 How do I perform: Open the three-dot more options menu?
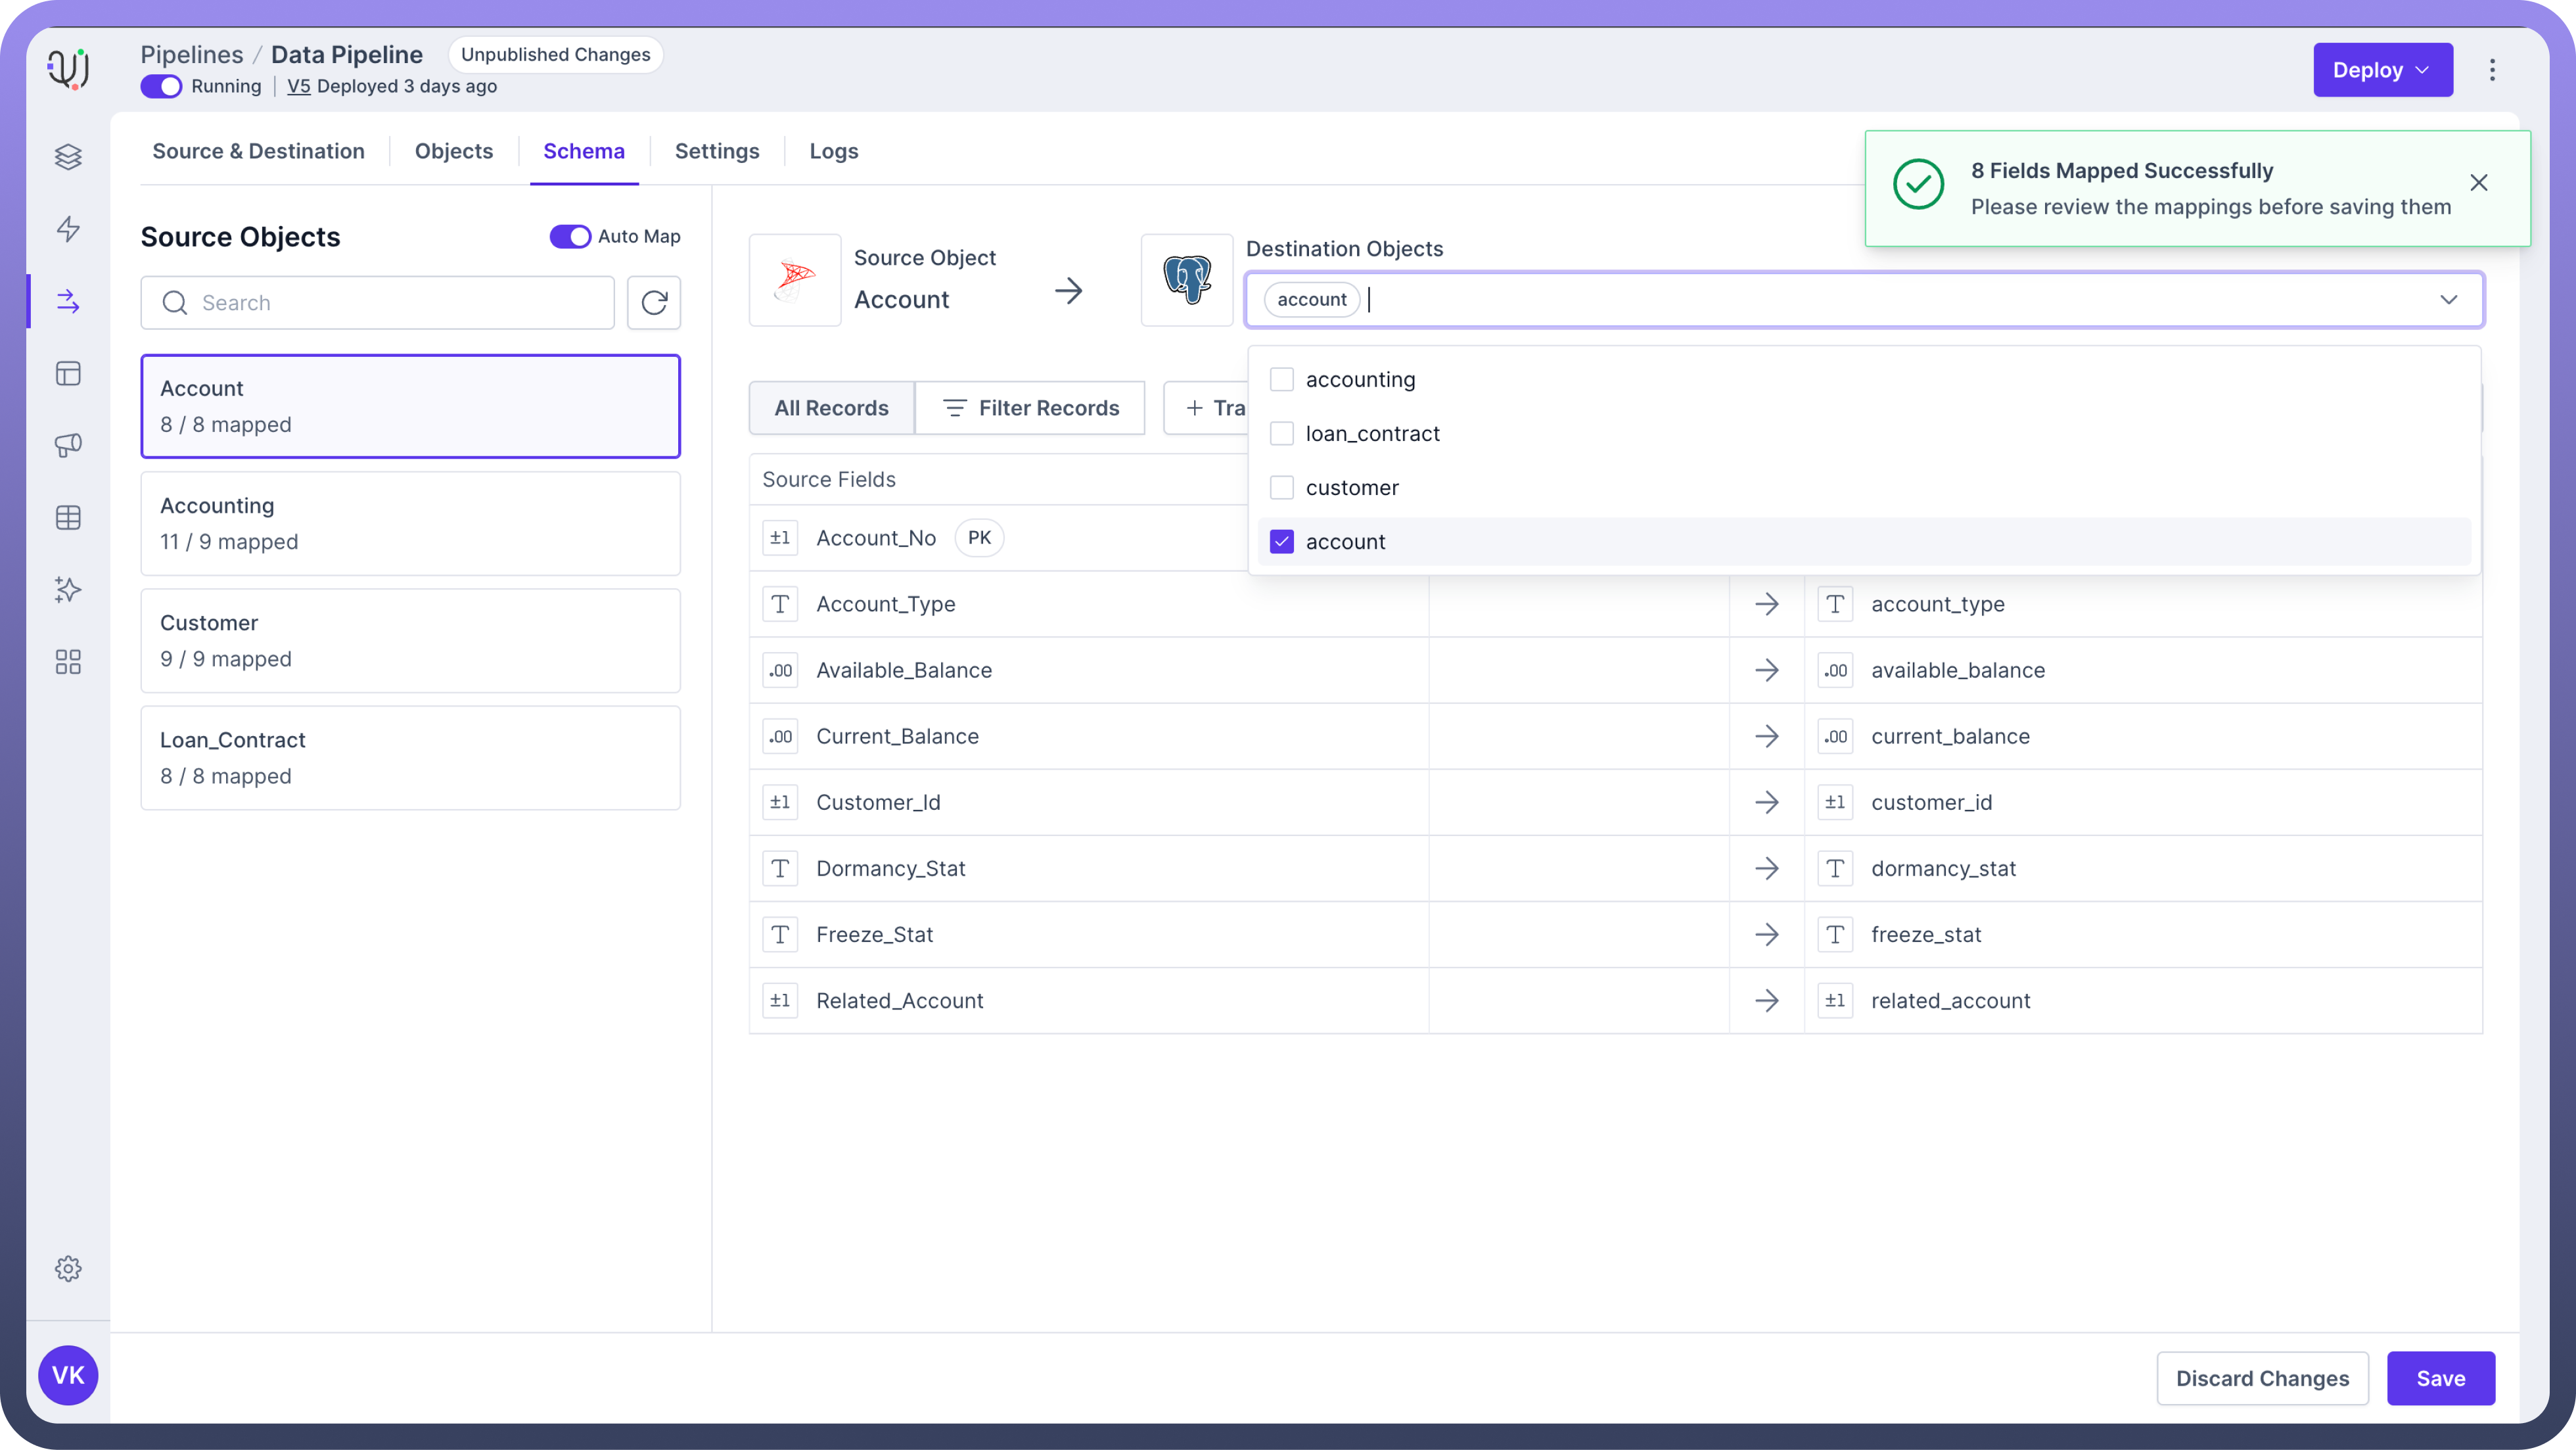pyautogui.click(x=2492, y=70)
